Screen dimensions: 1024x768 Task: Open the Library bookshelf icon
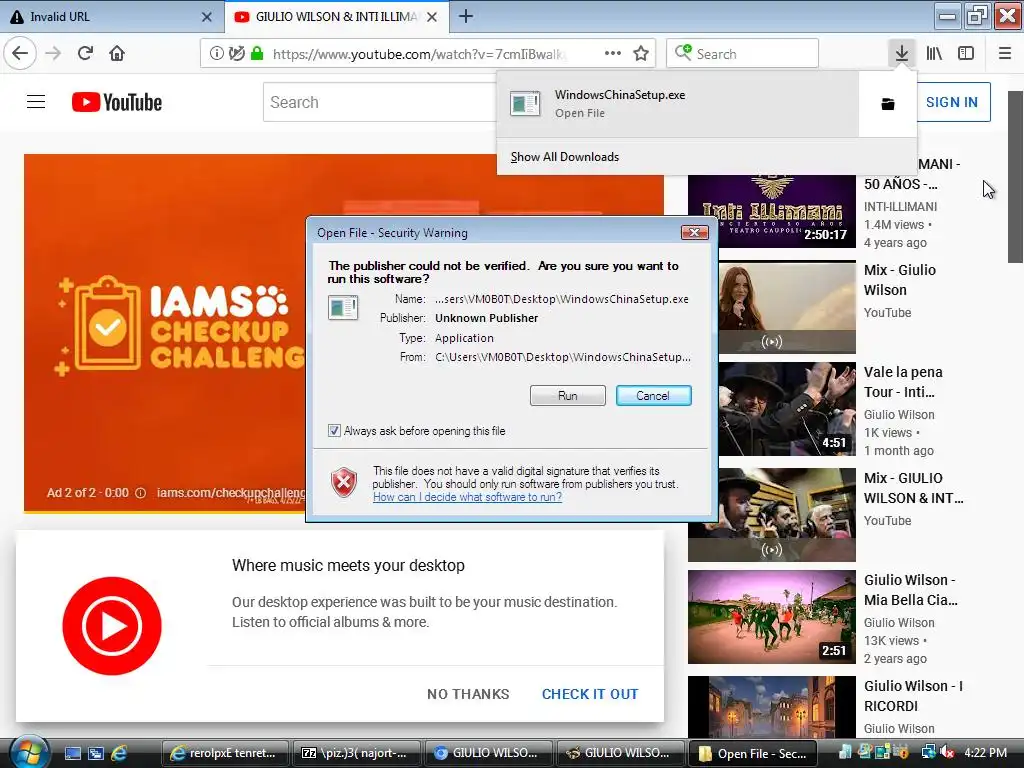point(934,53)
